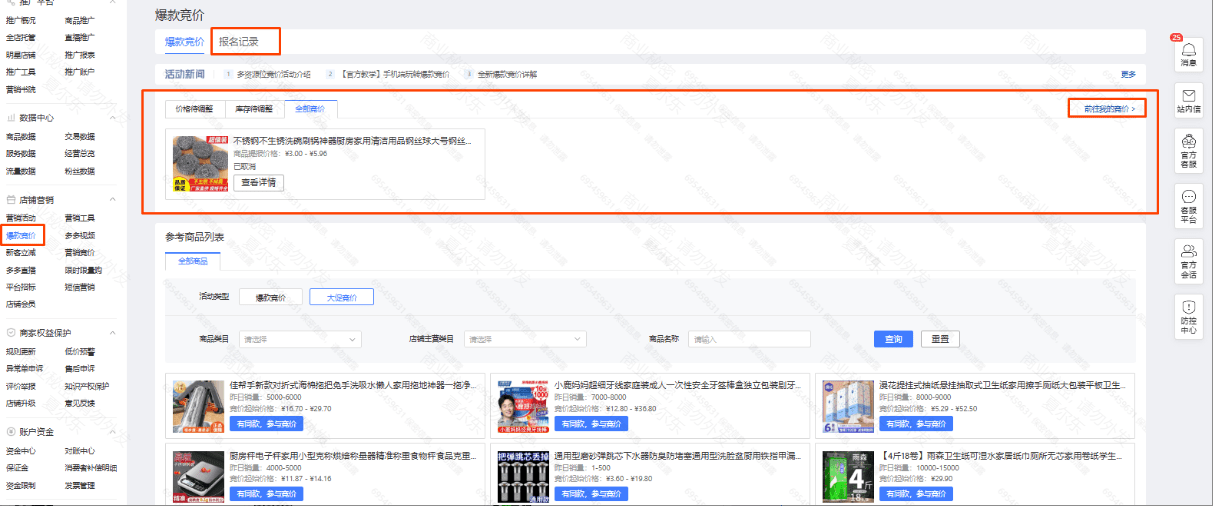The image size is (1213, 506).
Task: Click the 官方客服 support icon
Action: 1188,142
